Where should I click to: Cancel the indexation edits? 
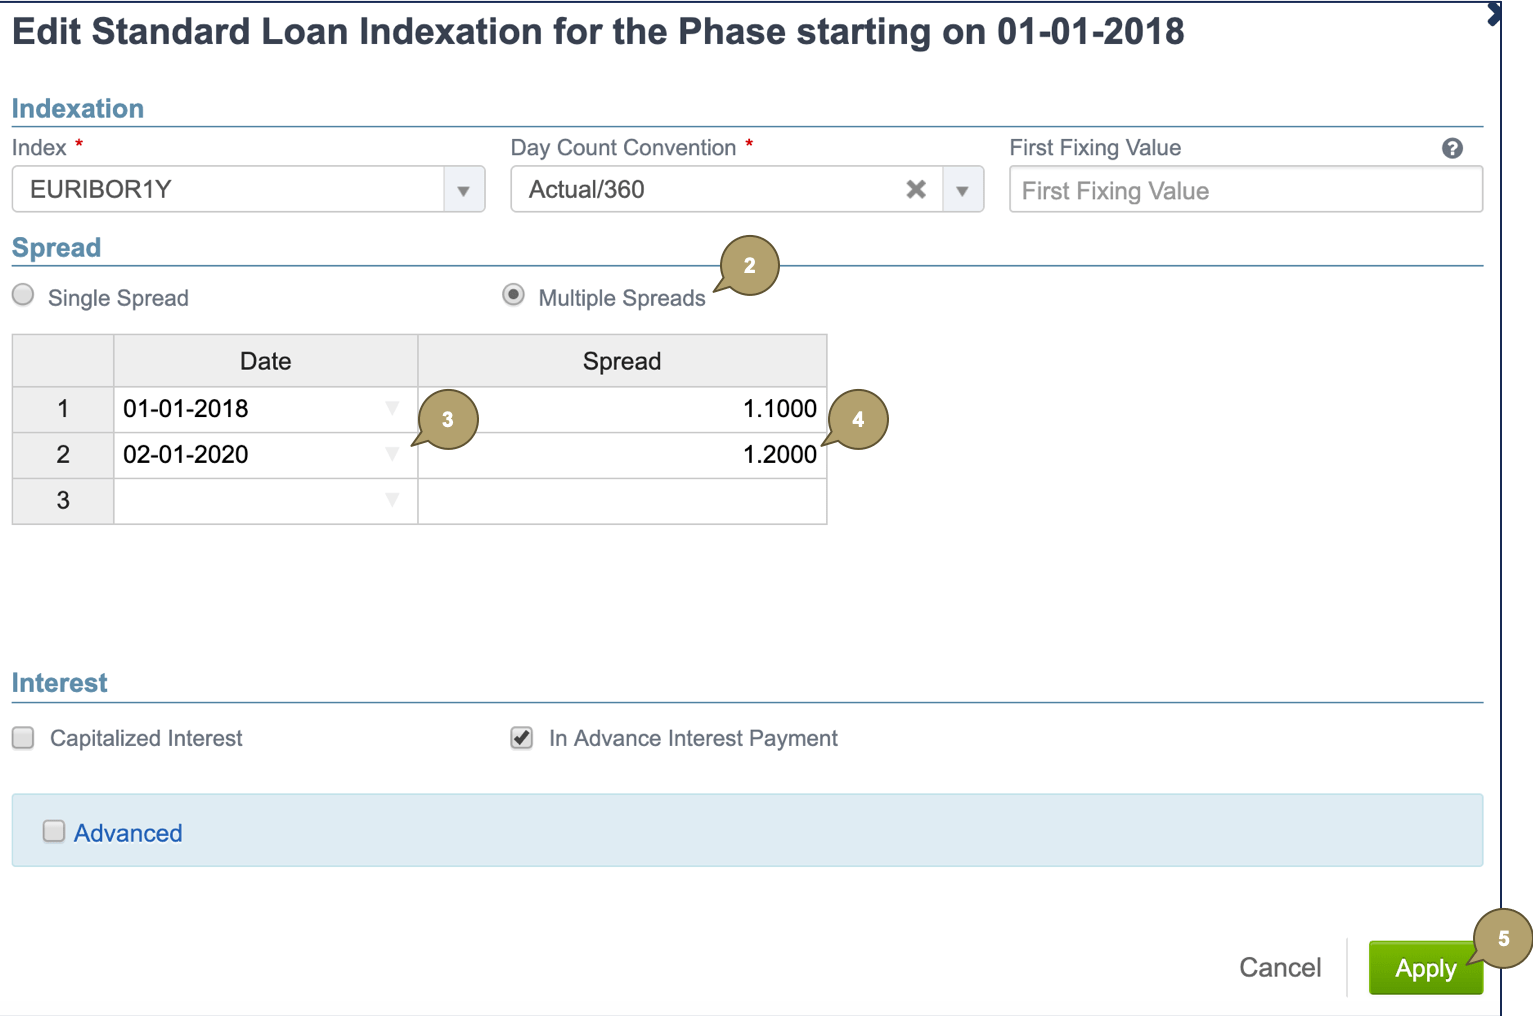pos(1279,967)
